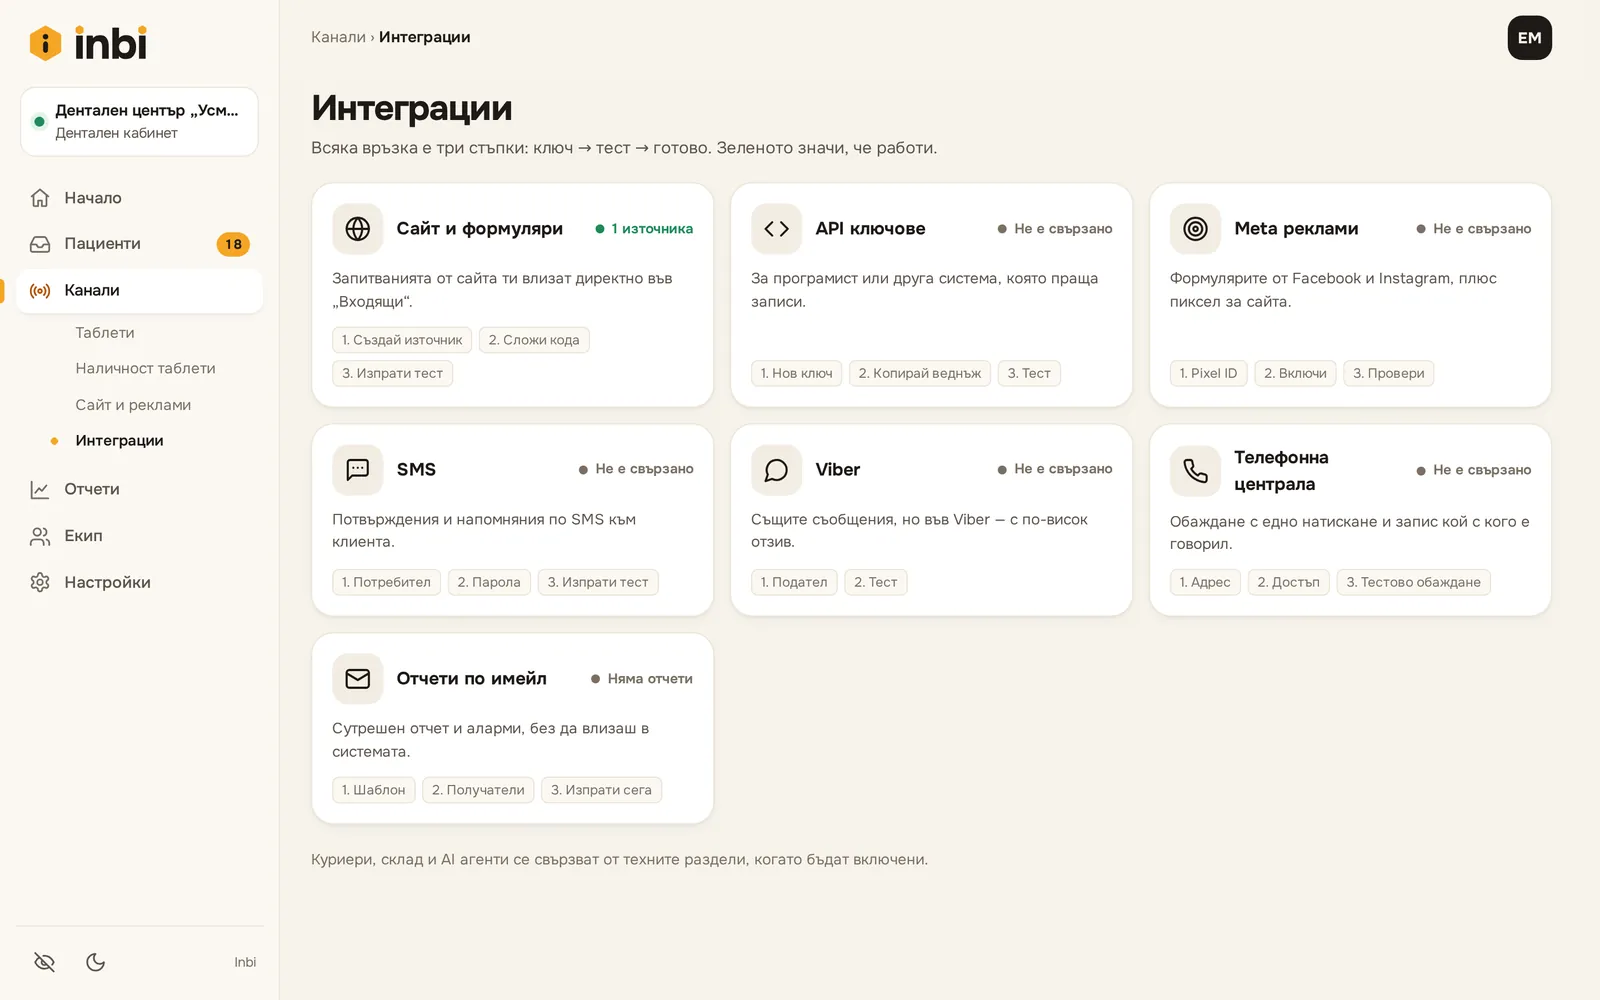Open the EM user avatar menu
1600x1000 pixels.
click(x=1529, y=38)
